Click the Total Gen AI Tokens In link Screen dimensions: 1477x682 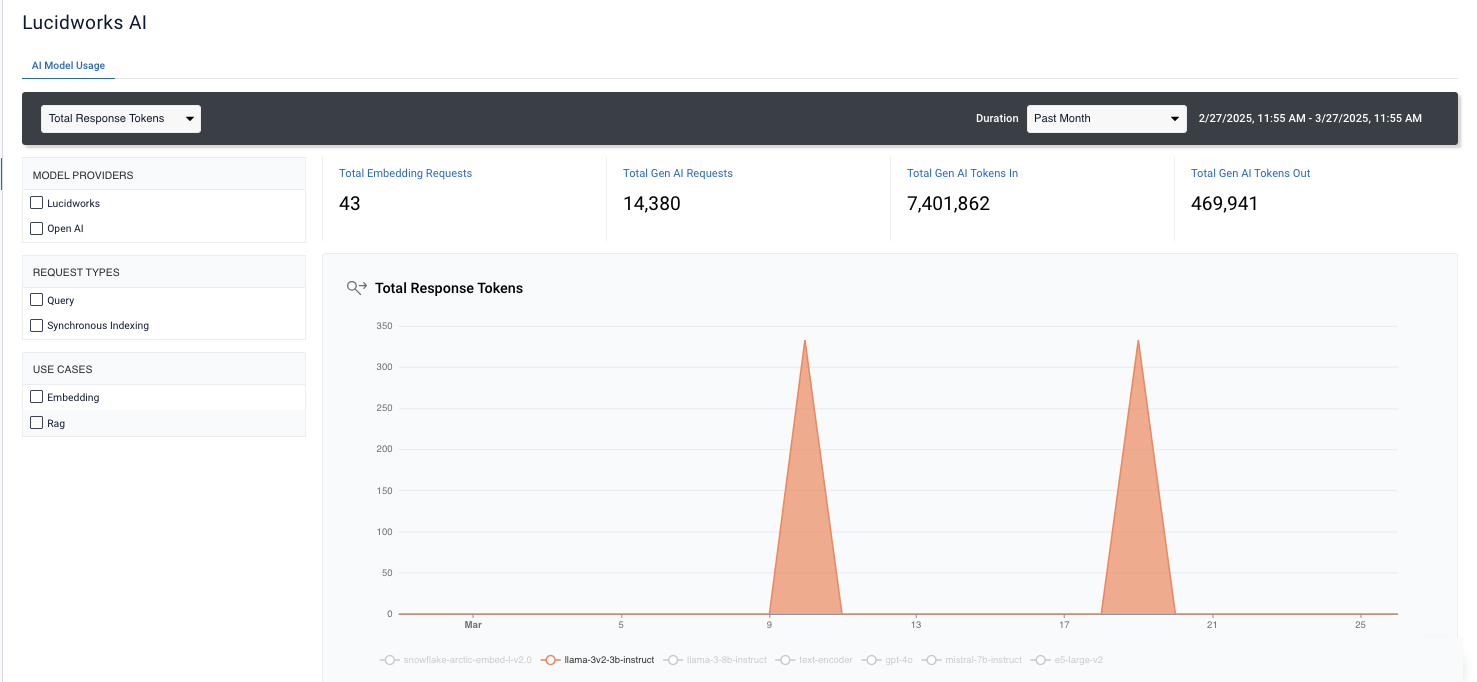tap(962, 173)
